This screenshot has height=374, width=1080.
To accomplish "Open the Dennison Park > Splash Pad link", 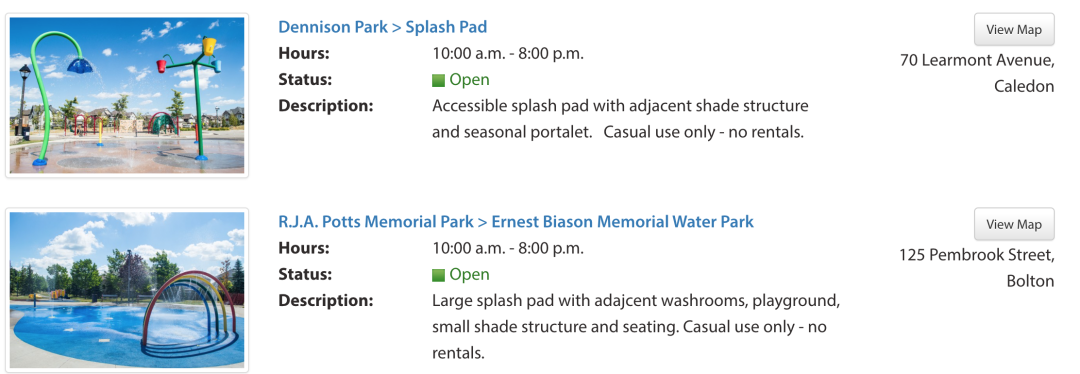I will 382,27.
